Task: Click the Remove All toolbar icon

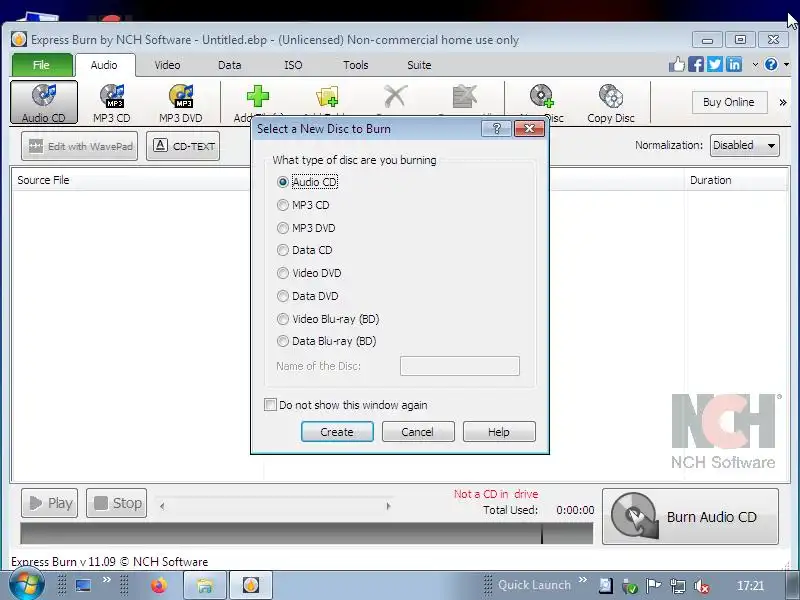Action: [x=465, y=96]
